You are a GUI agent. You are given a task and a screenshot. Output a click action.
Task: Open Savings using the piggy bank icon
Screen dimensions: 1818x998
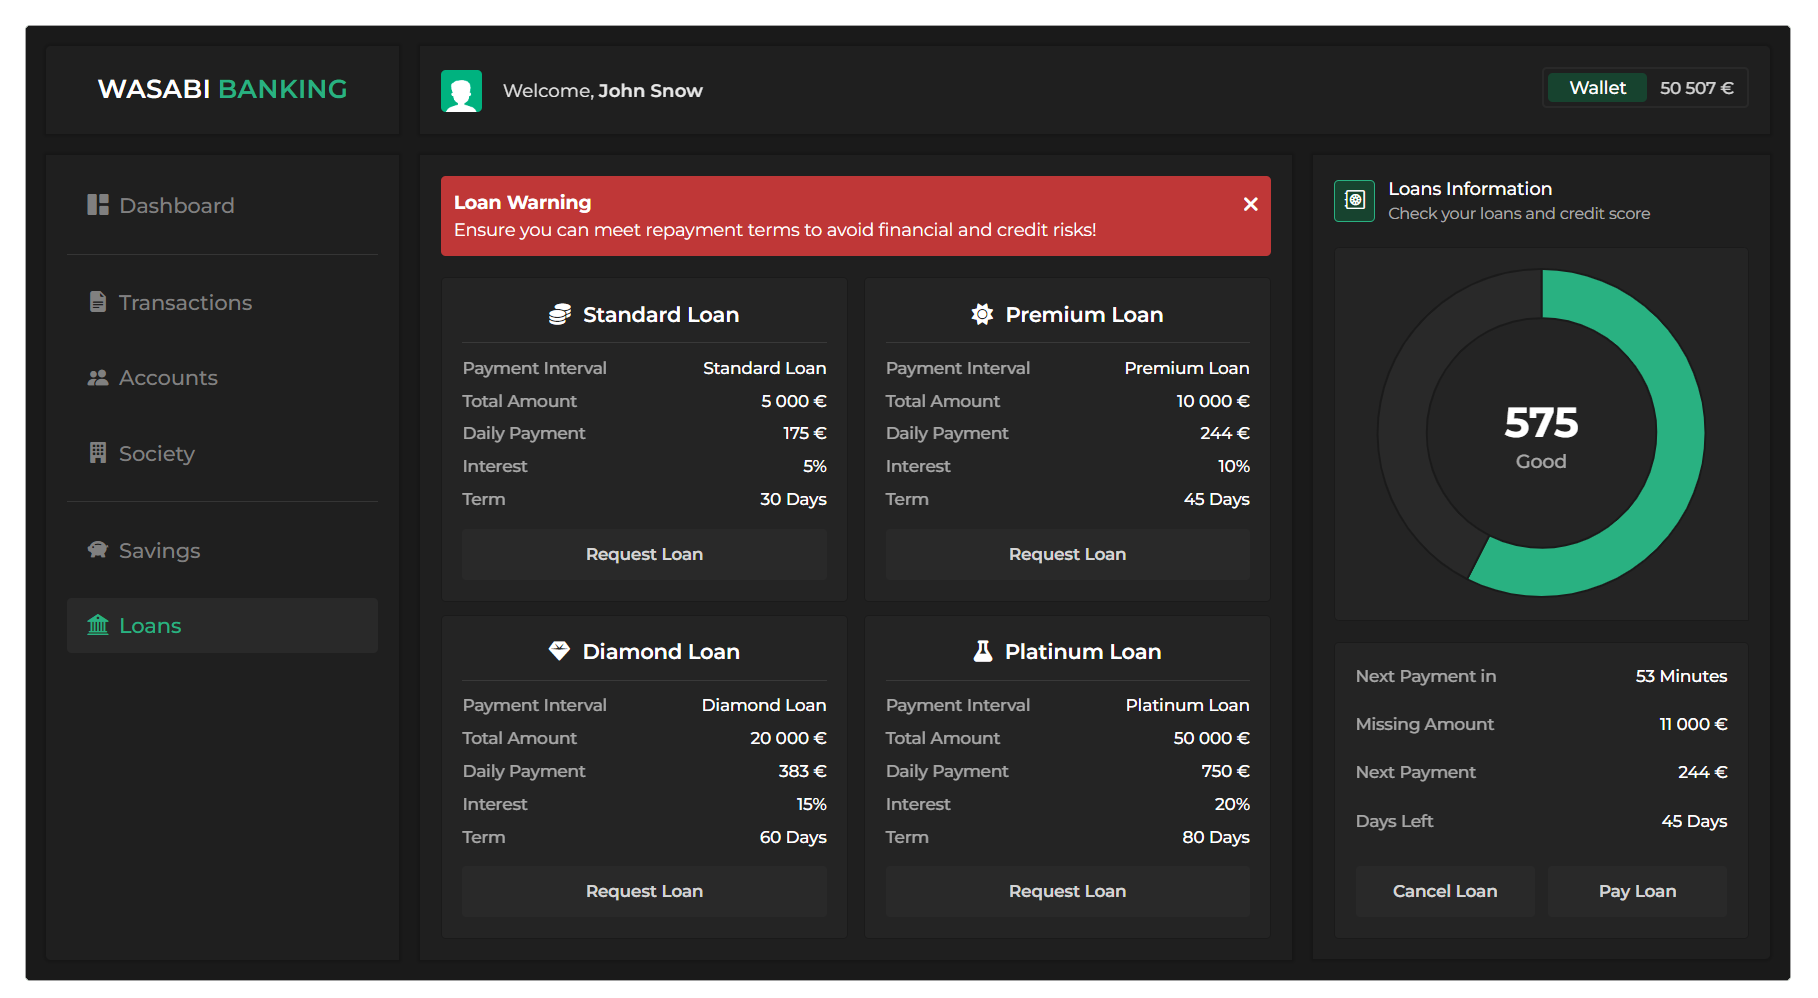(x=98, y=549)
